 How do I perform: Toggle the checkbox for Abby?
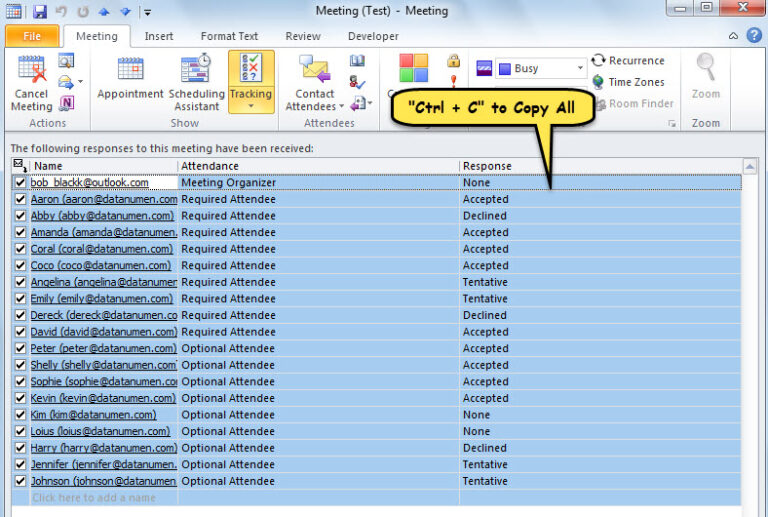20,216
